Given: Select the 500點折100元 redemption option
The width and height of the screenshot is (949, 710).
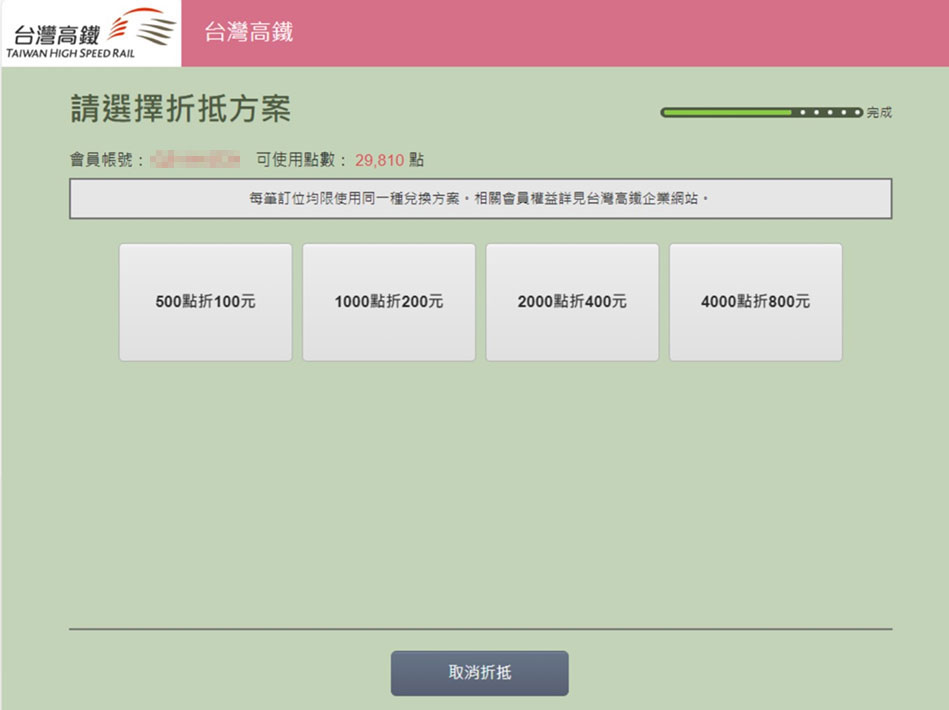Looking at the screenshot, I should click(x=205, y=302).
